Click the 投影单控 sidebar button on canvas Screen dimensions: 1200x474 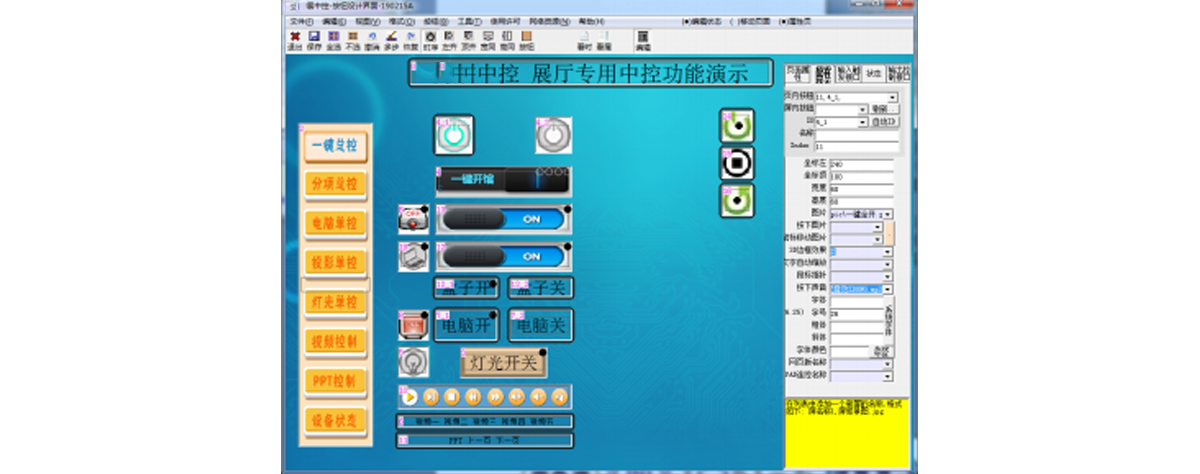(x=336, y=263)
